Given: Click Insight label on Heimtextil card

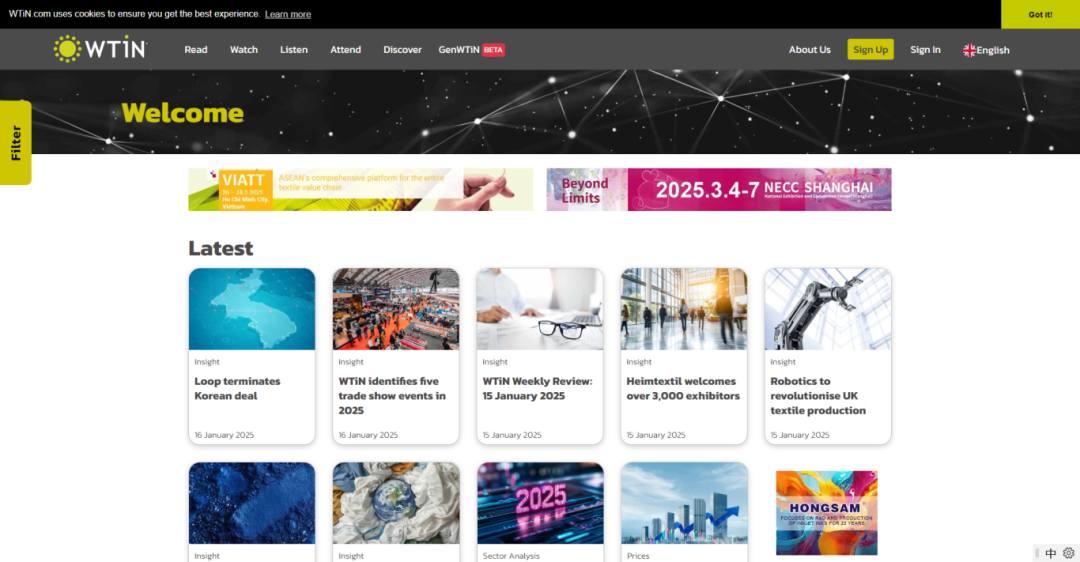Looking at the screenshot, I should (x=638, y=362).
